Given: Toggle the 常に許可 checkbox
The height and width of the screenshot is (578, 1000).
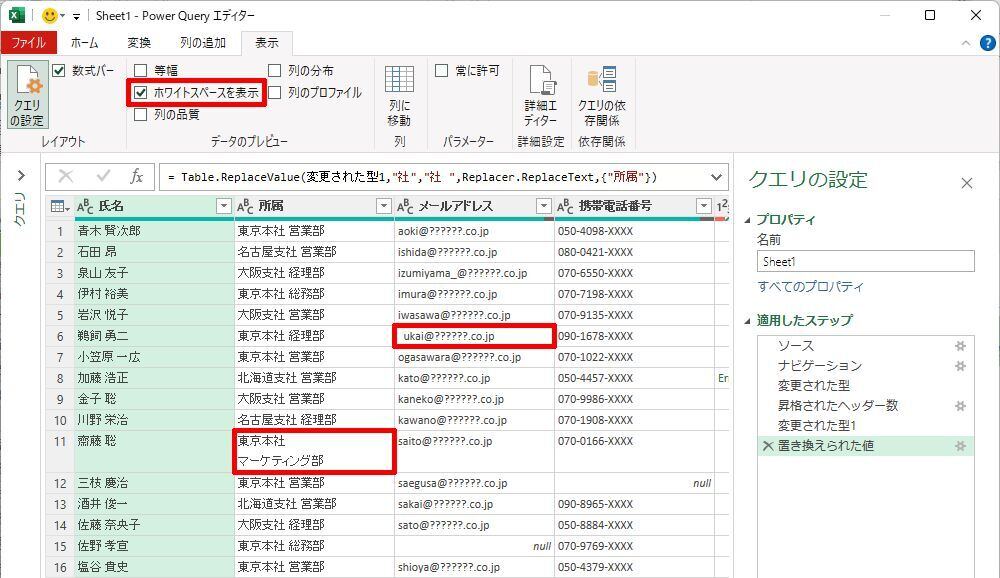Looking at the screenshot, I should pyautogui.click(x=441, y=71).
